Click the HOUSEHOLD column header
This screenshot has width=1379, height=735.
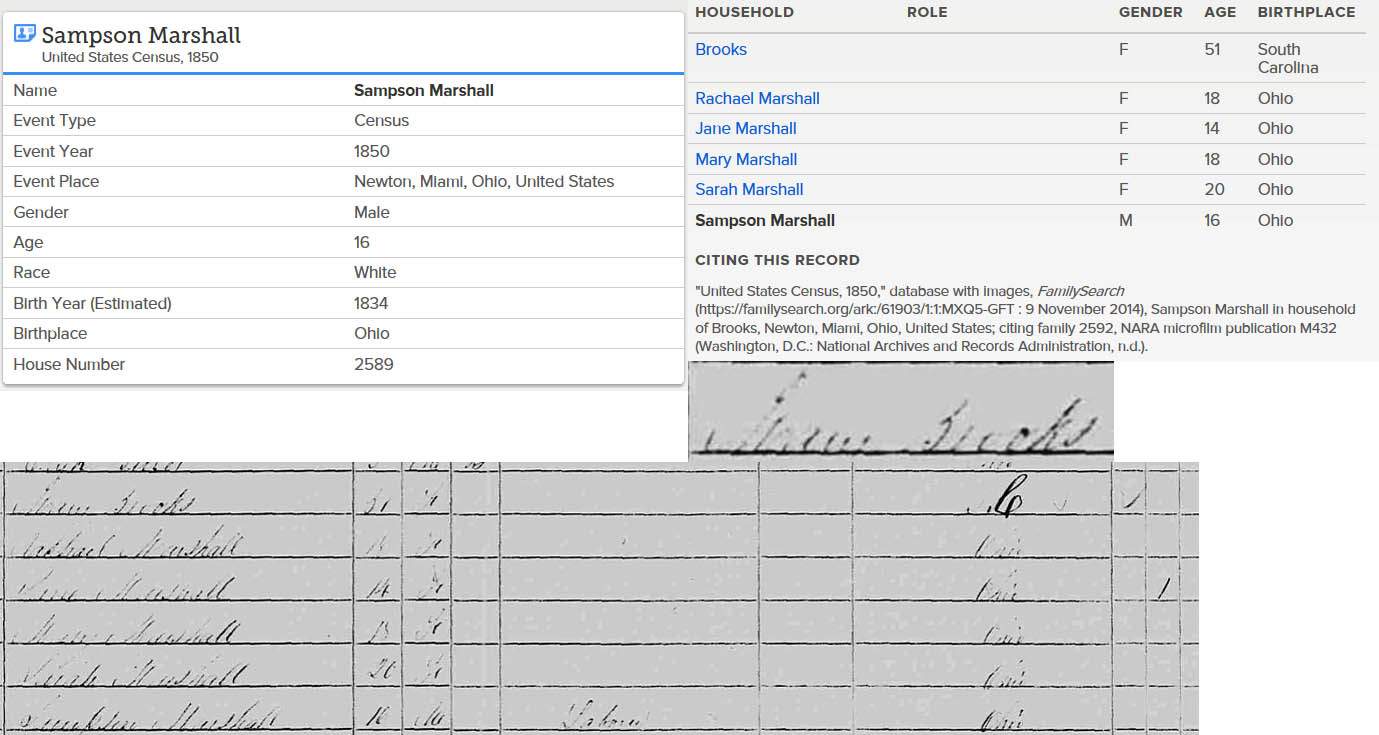point(744,12)
